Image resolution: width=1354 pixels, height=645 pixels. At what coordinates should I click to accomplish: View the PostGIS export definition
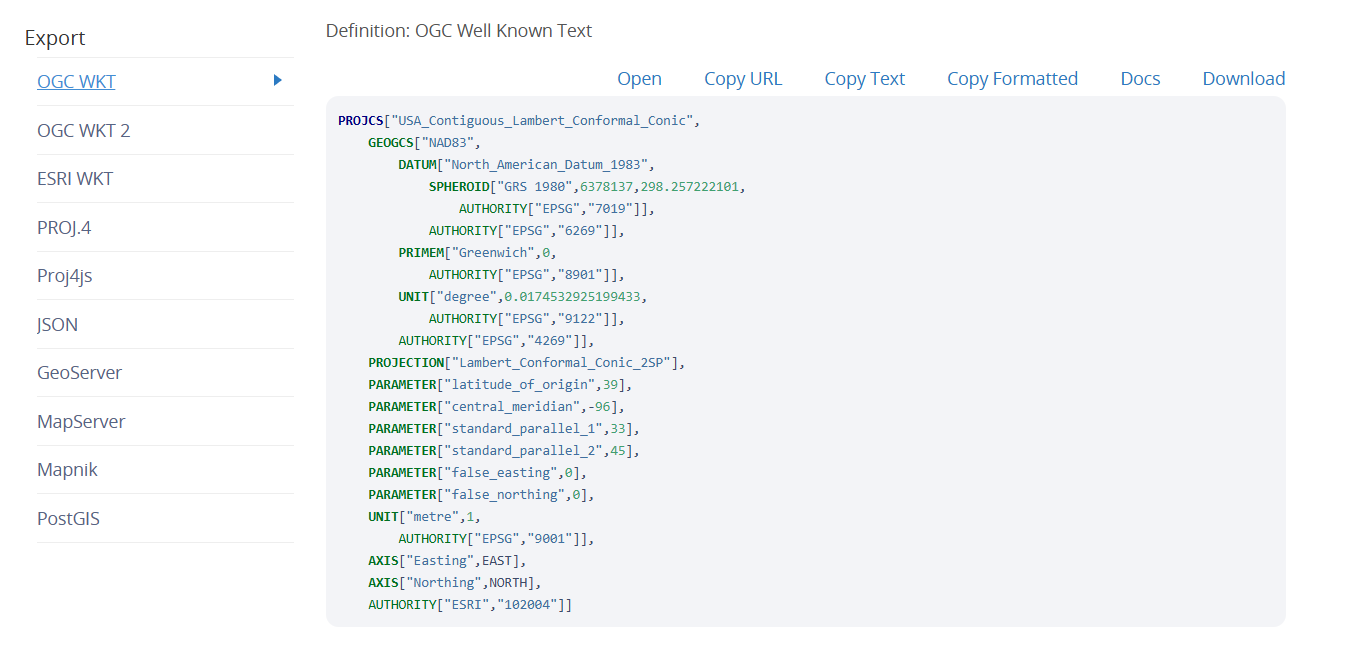[x=68, y=519]
